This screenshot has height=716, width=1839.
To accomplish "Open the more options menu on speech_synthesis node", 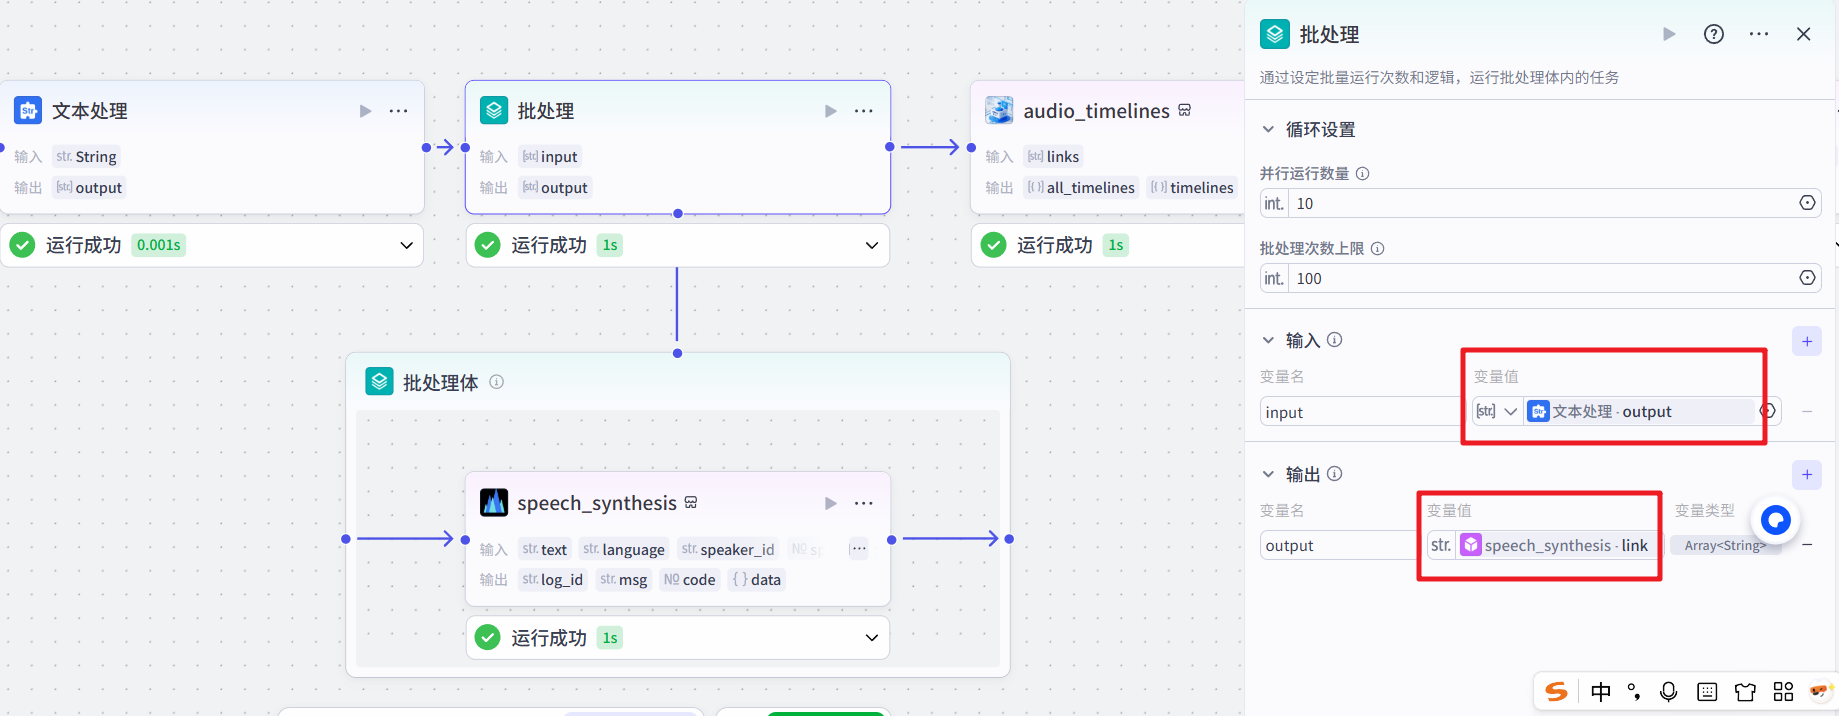I will coord(863,503).
